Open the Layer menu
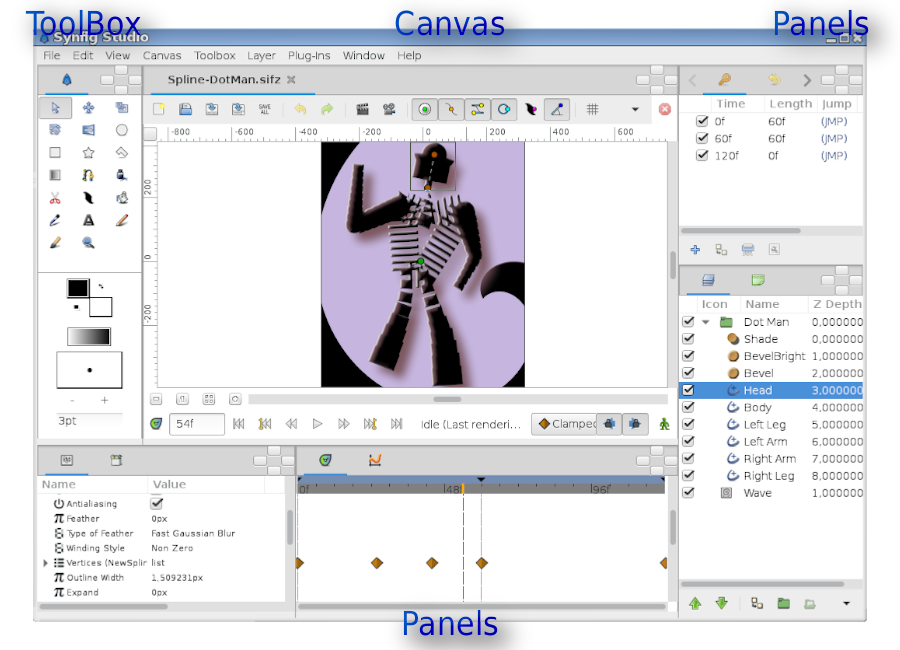This screenshot has width=900, height=650. coord(260,55)
